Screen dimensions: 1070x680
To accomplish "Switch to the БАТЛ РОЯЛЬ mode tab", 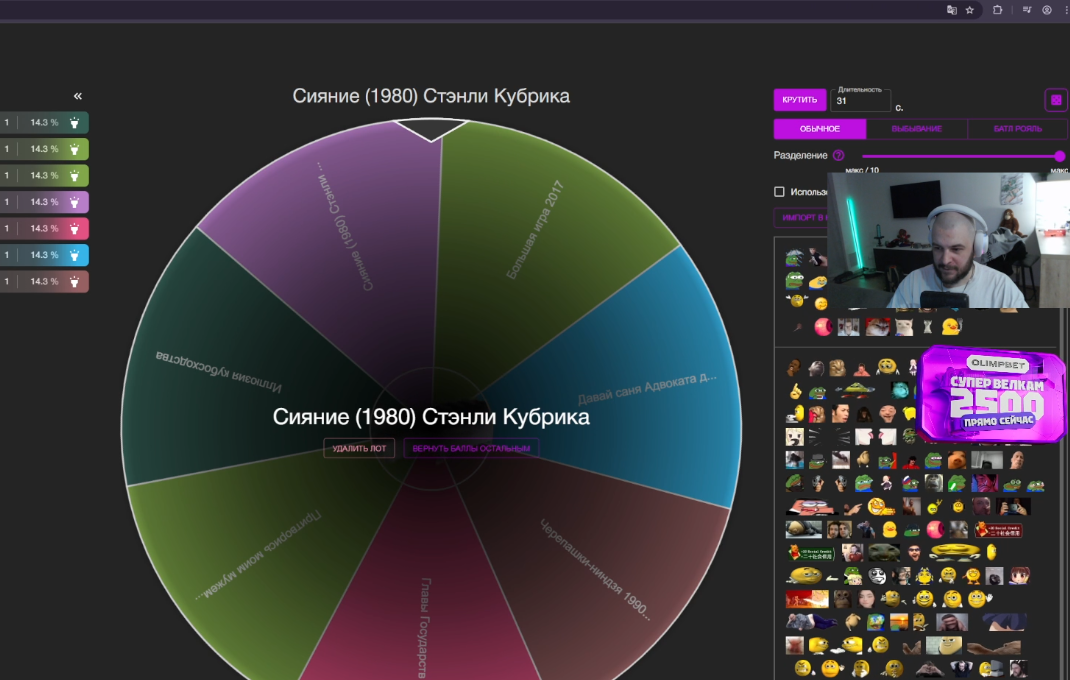I will (x=1017, y=128).
